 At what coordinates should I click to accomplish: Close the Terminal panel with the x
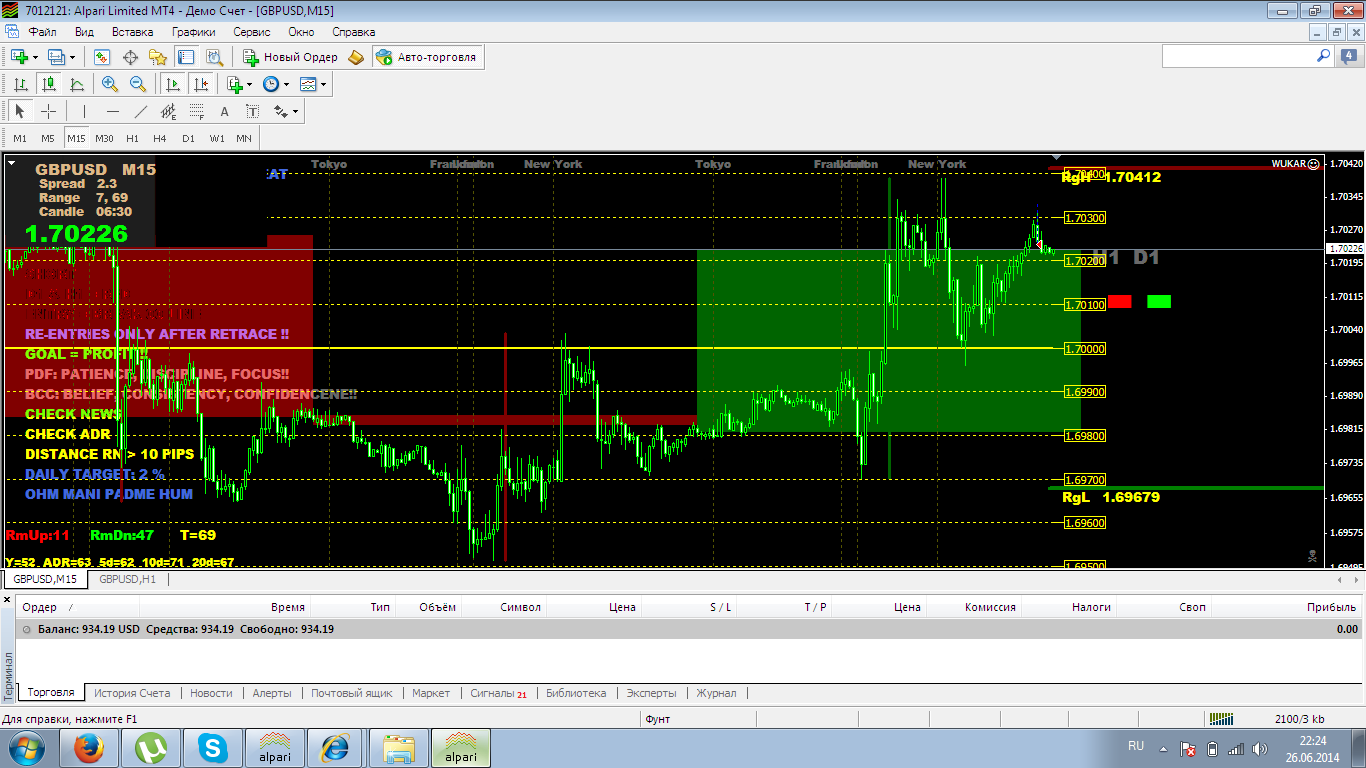[x=7, y=598]
